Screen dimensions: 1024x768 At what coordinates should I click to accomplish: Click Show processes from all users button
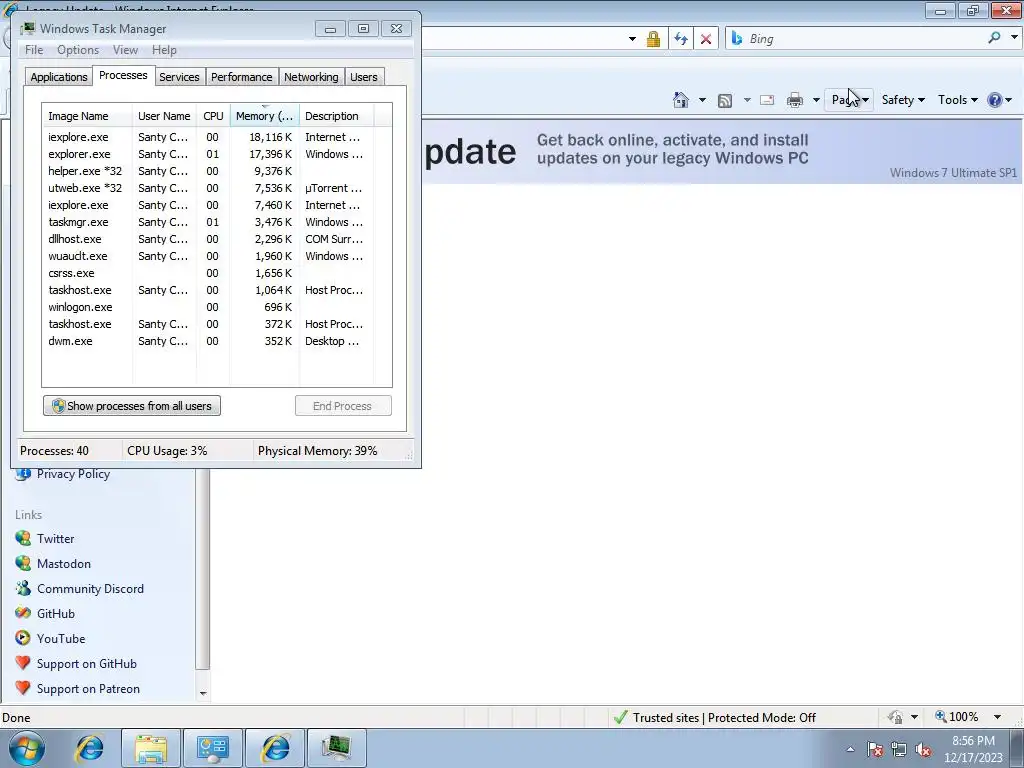coord(132,406)
